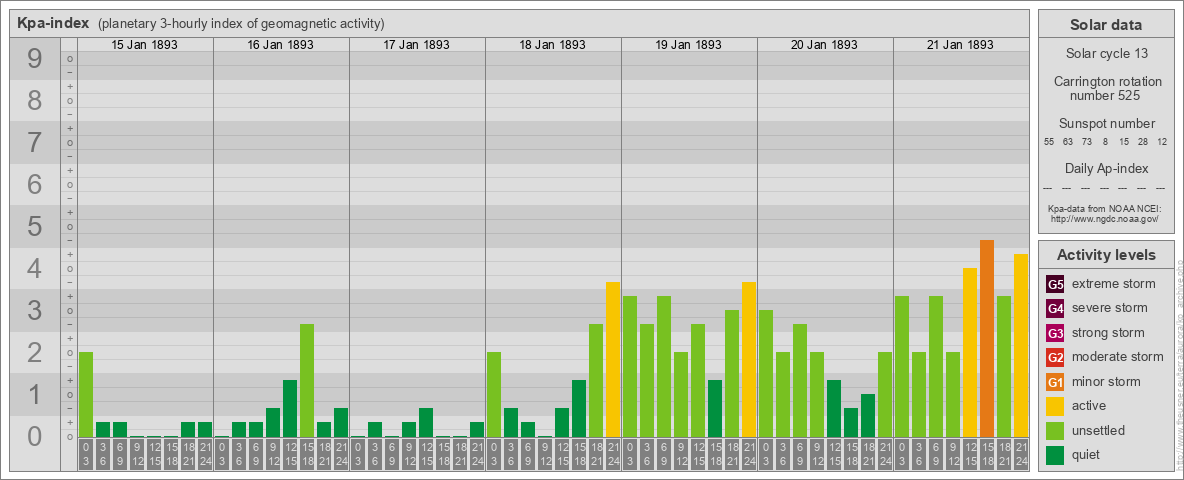Click the y-axis scale number 7
1184x480 pixels.
point(34,143)
